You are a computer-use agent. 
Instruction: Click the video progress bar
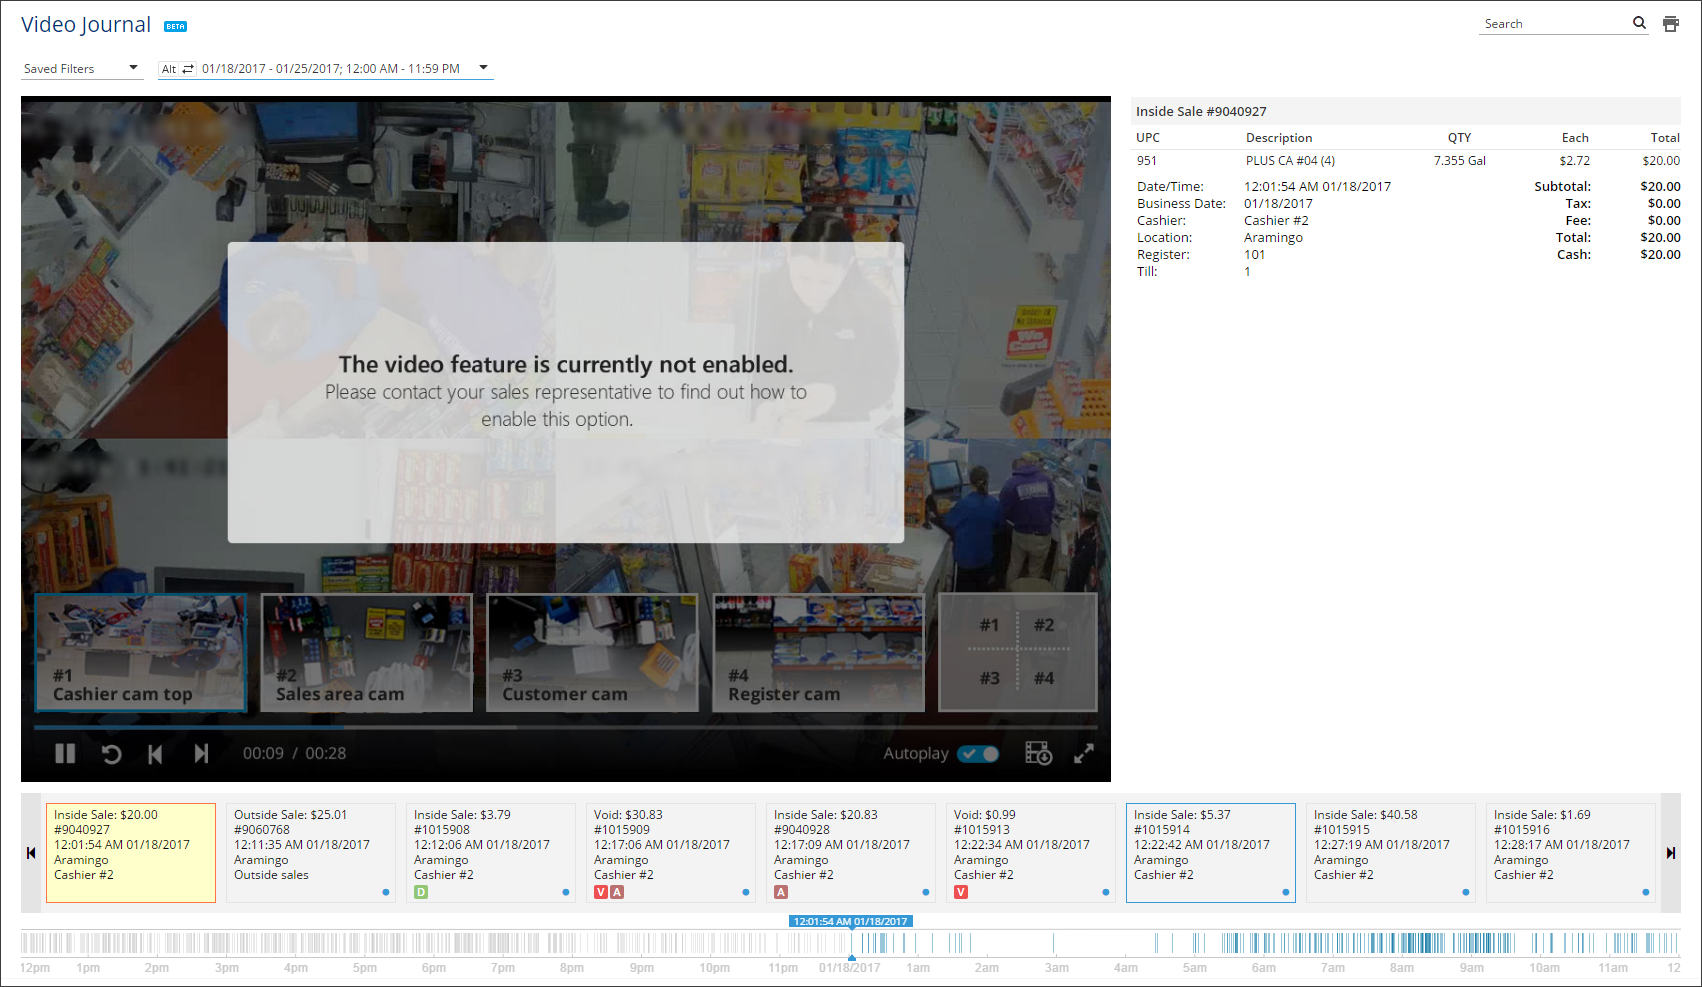[x=566, y=727]
